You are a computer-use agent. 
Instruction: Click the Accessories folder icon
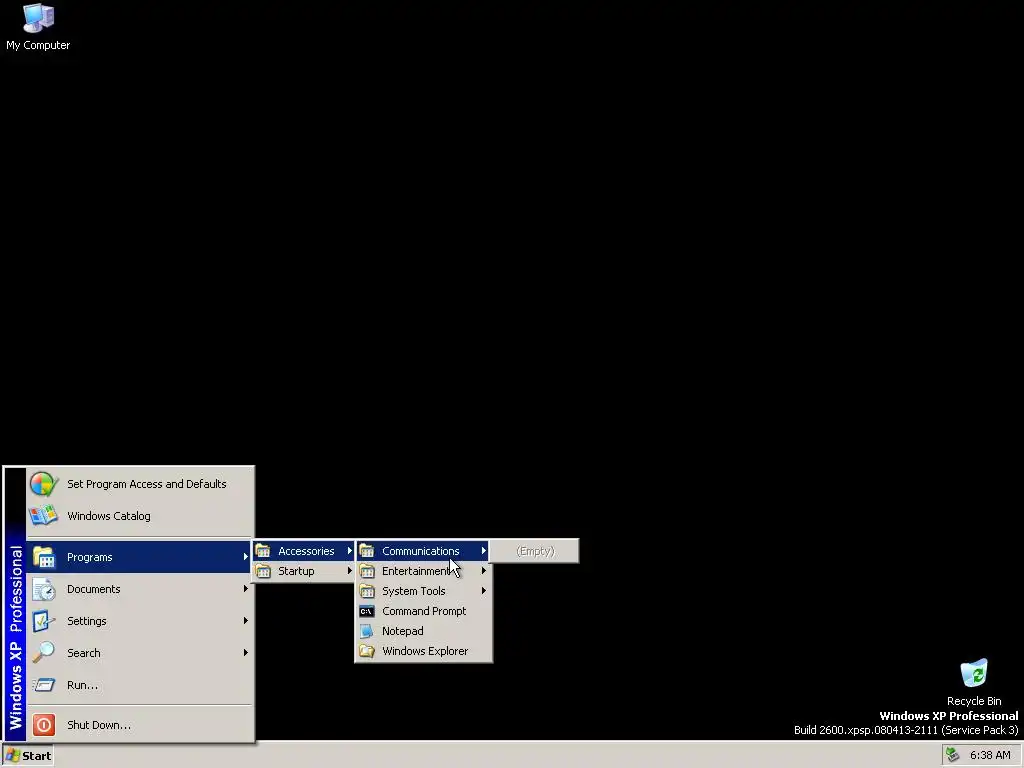[x=263, y=551]
